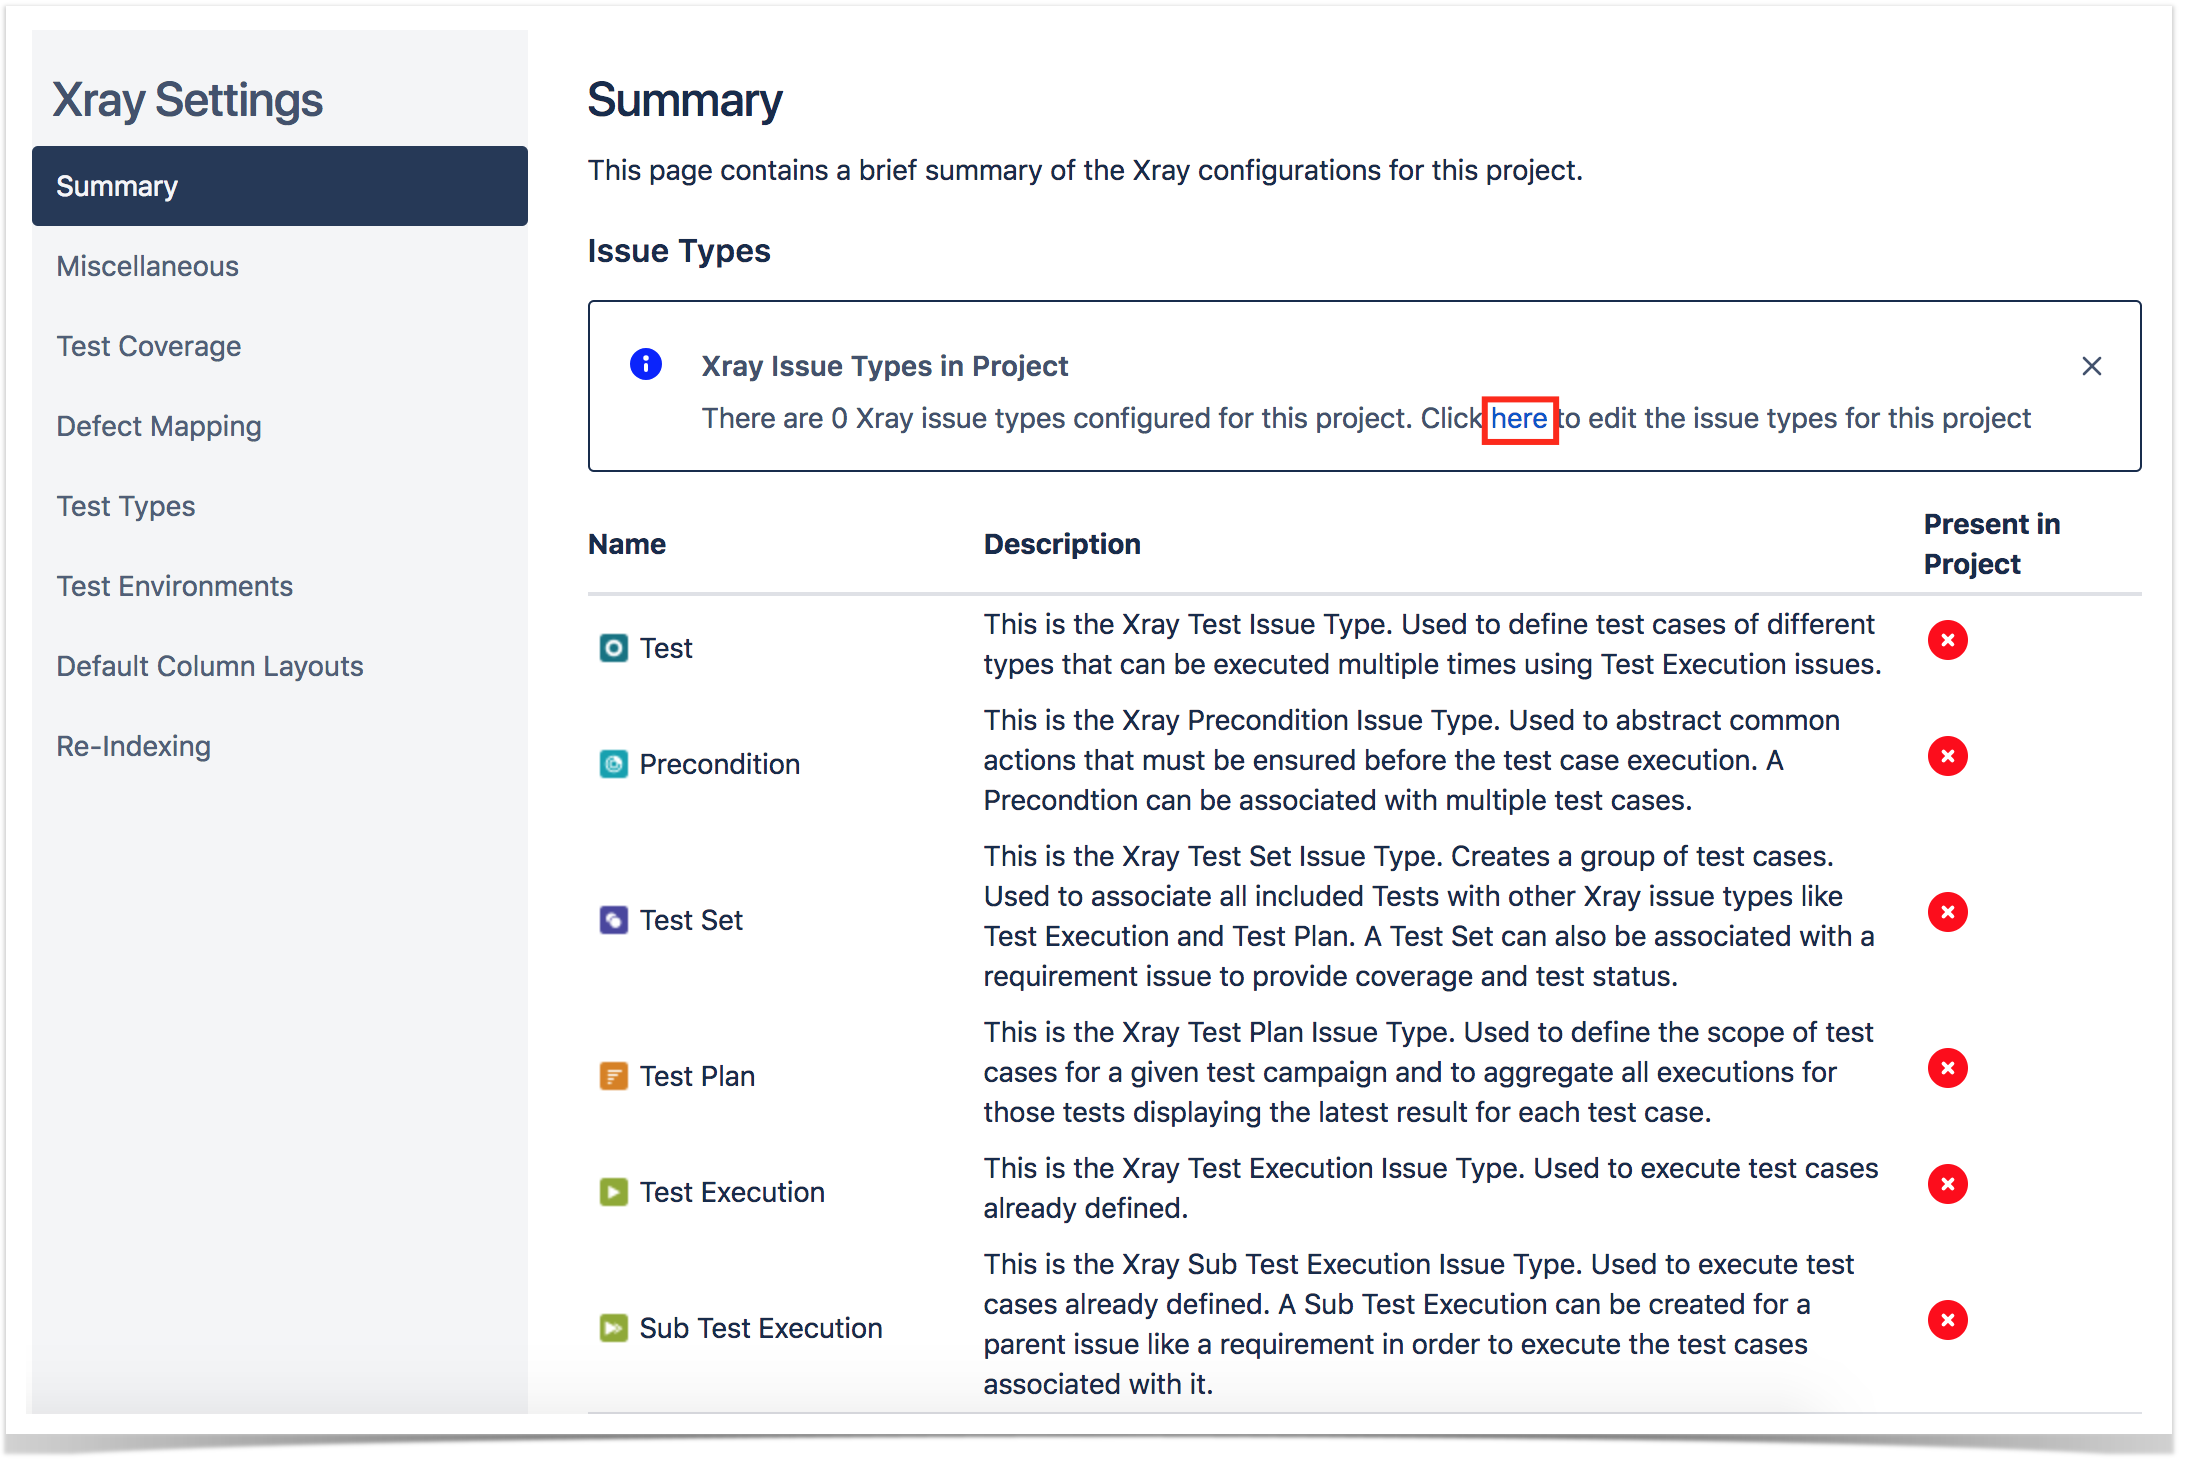Click the 'Test Execution' issue type name
Viewport: 2186px width, 1463px height.
(732, 1192)
